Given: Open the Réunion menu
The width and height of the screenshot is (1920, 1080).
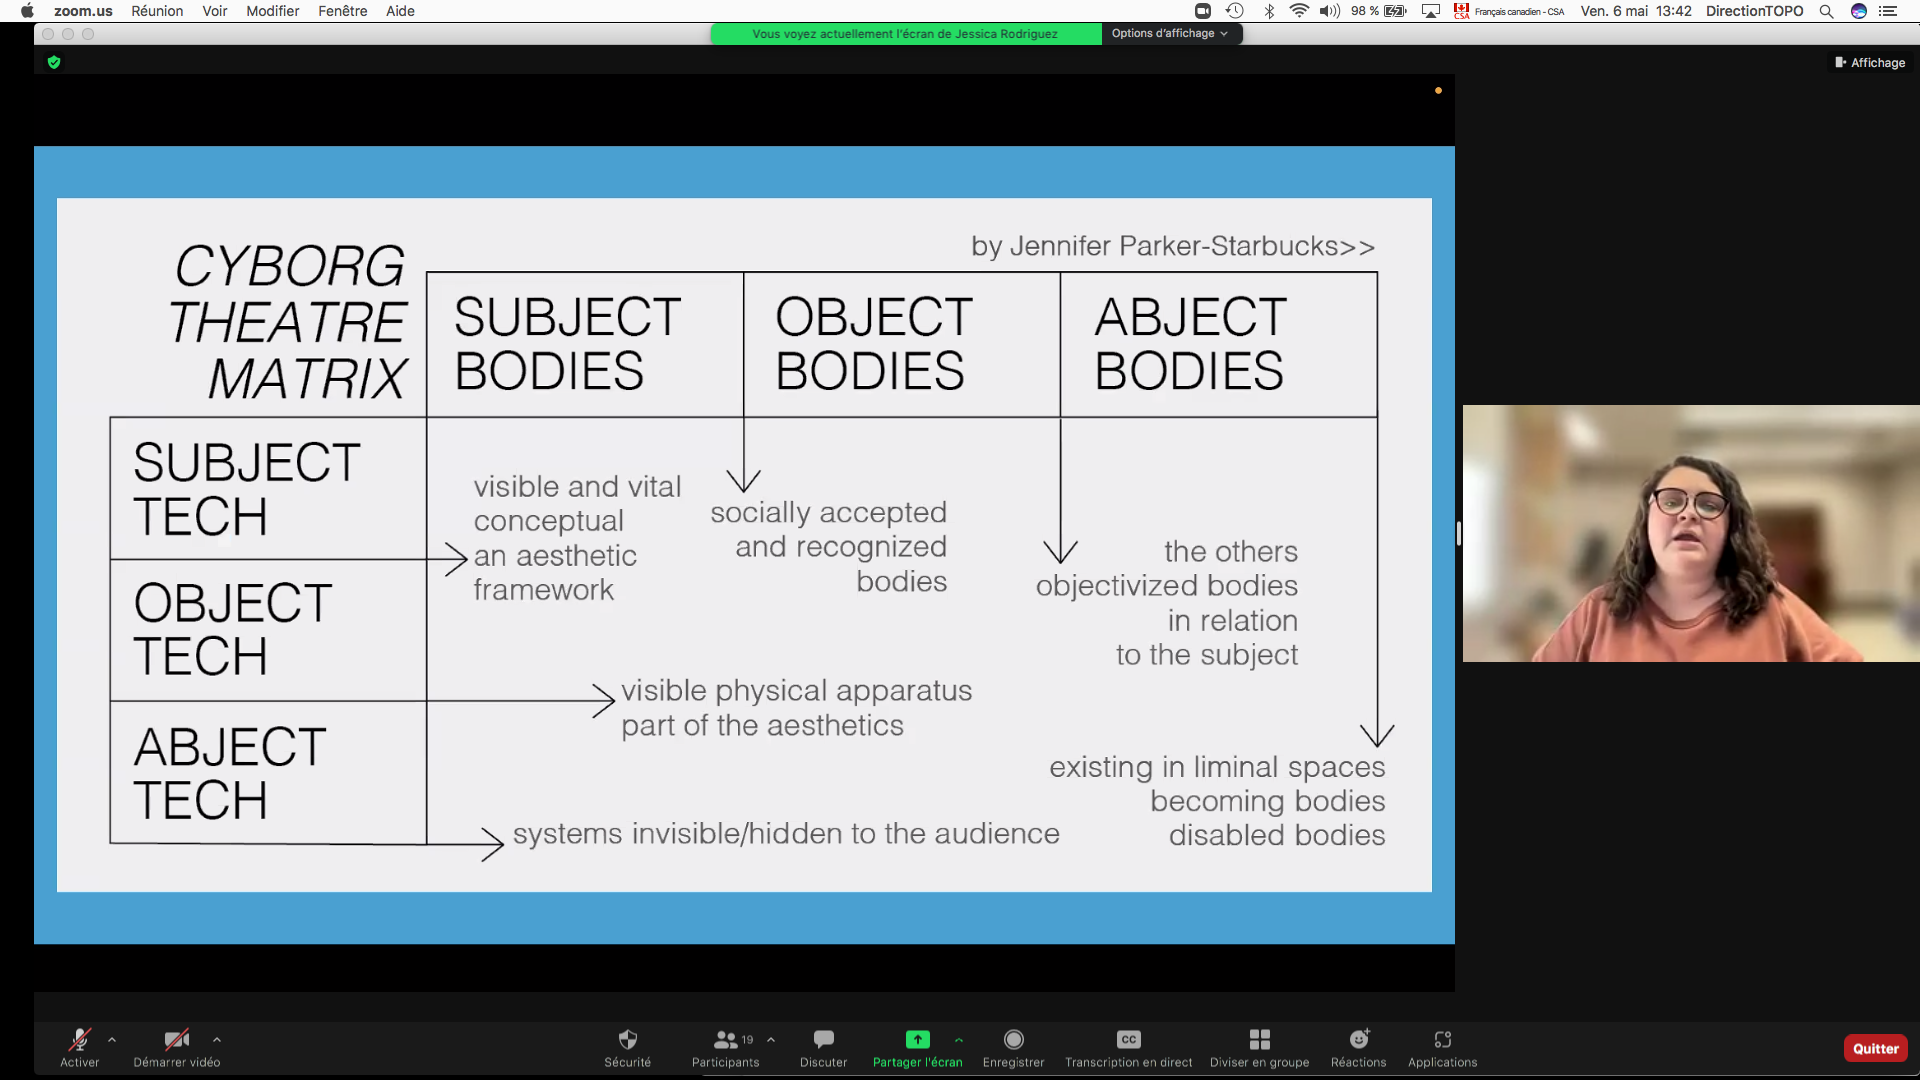Looking at the screenshot, I should pos(157,11).
